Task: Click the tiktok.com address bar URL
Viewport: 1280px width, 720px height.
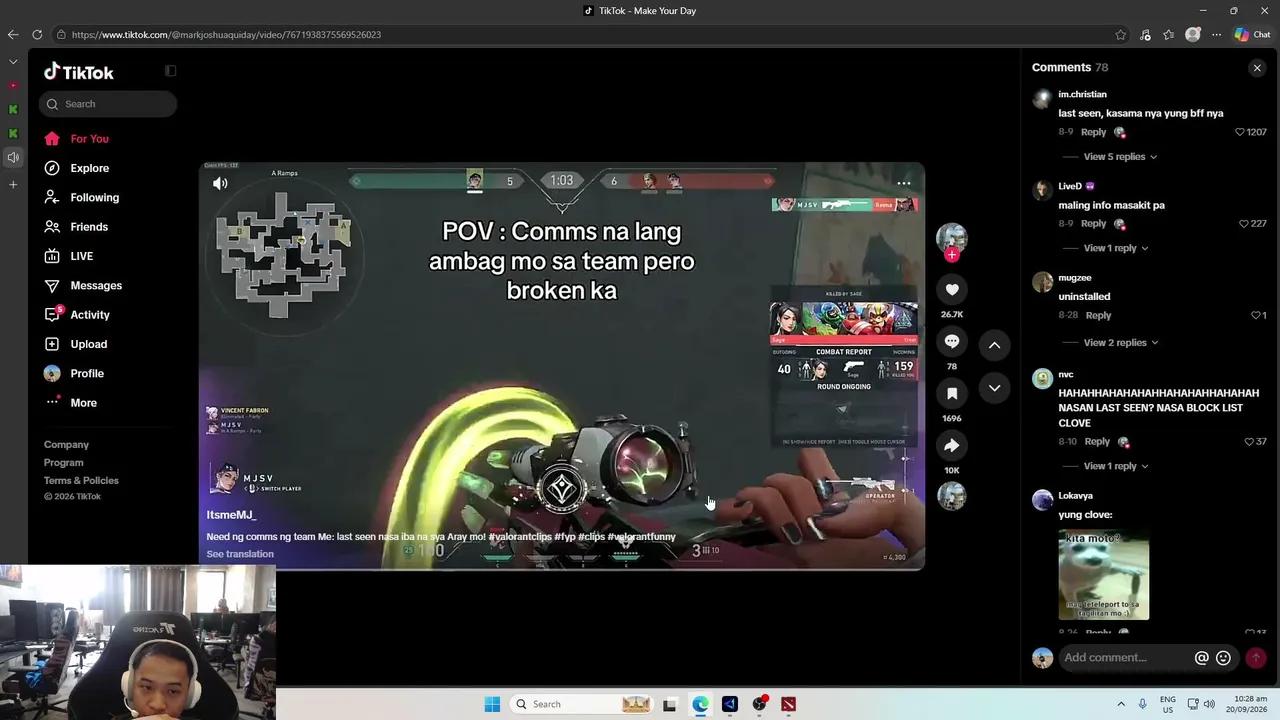Action: [x=226, y=35]
